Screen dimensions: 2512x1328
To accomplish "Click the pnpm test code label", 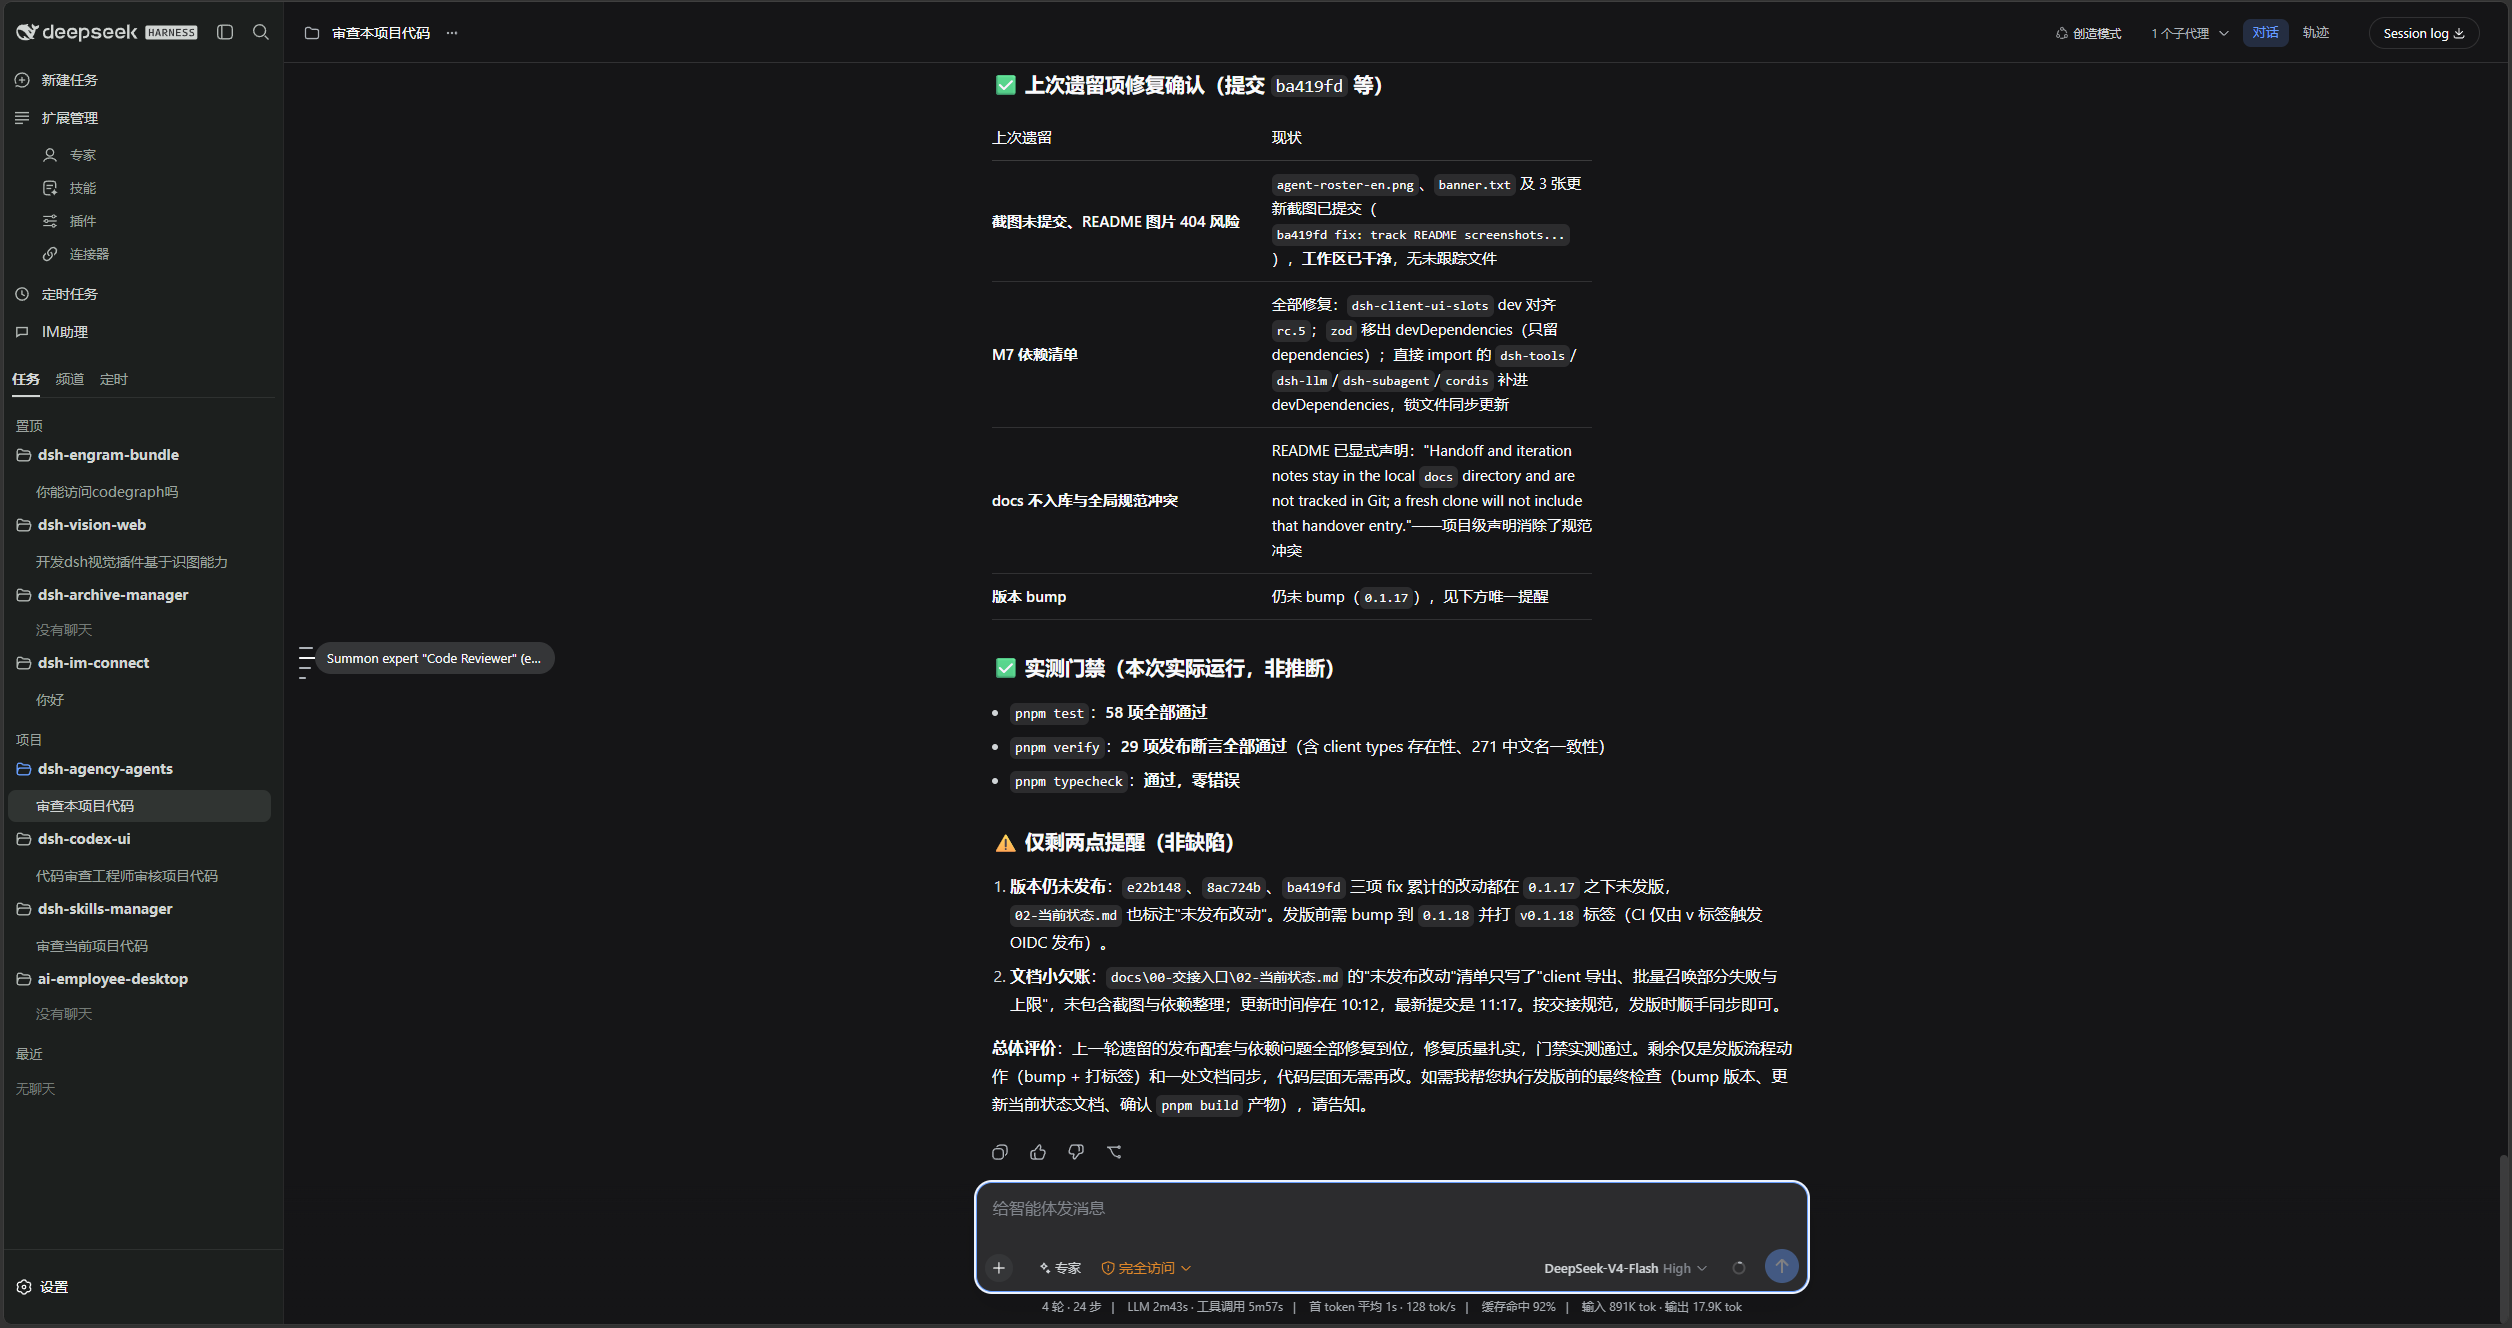I will point(1049,713).
